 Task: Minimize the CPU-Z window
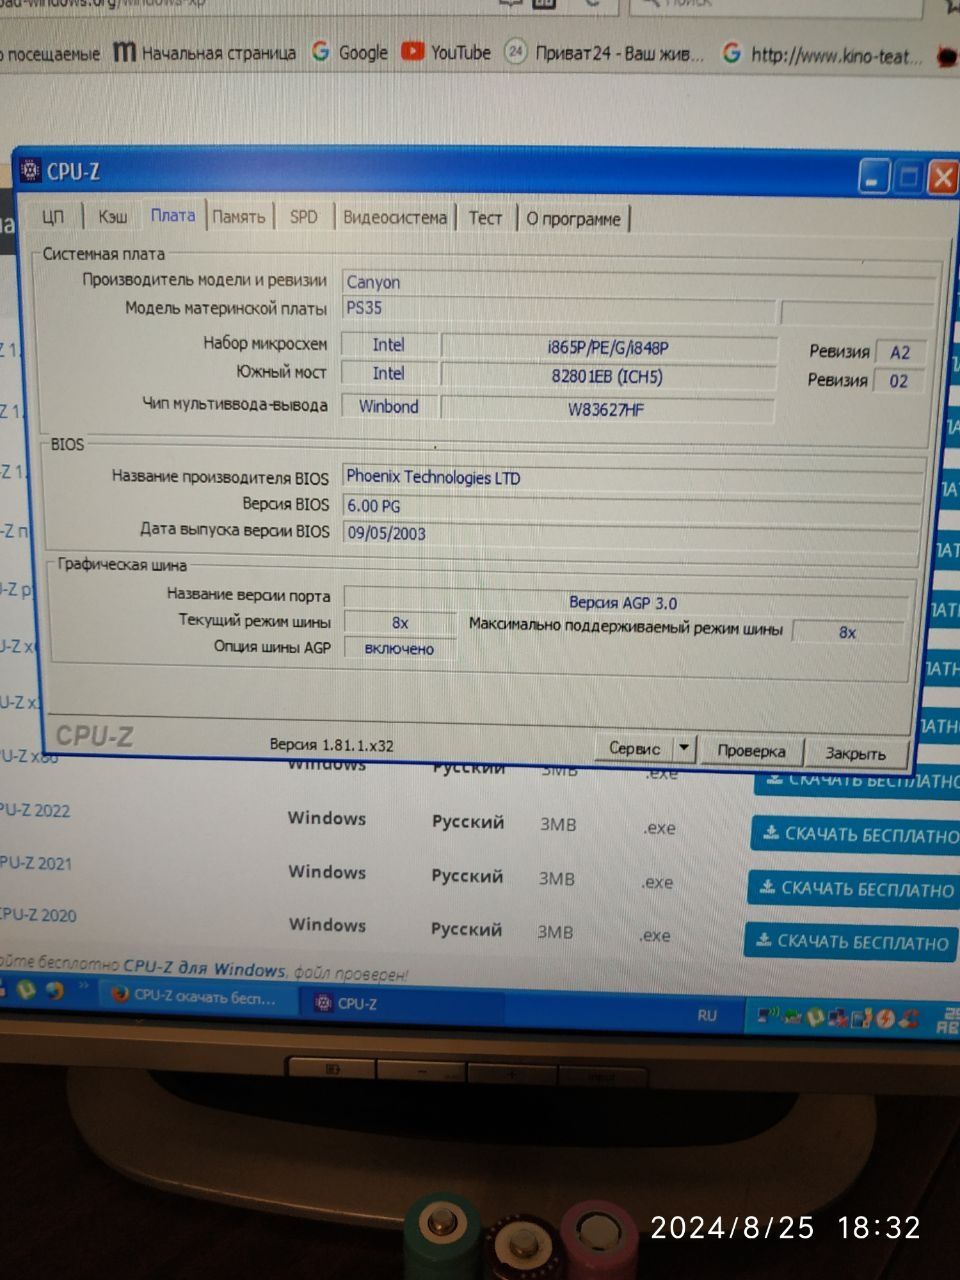[x=873, y=178]
